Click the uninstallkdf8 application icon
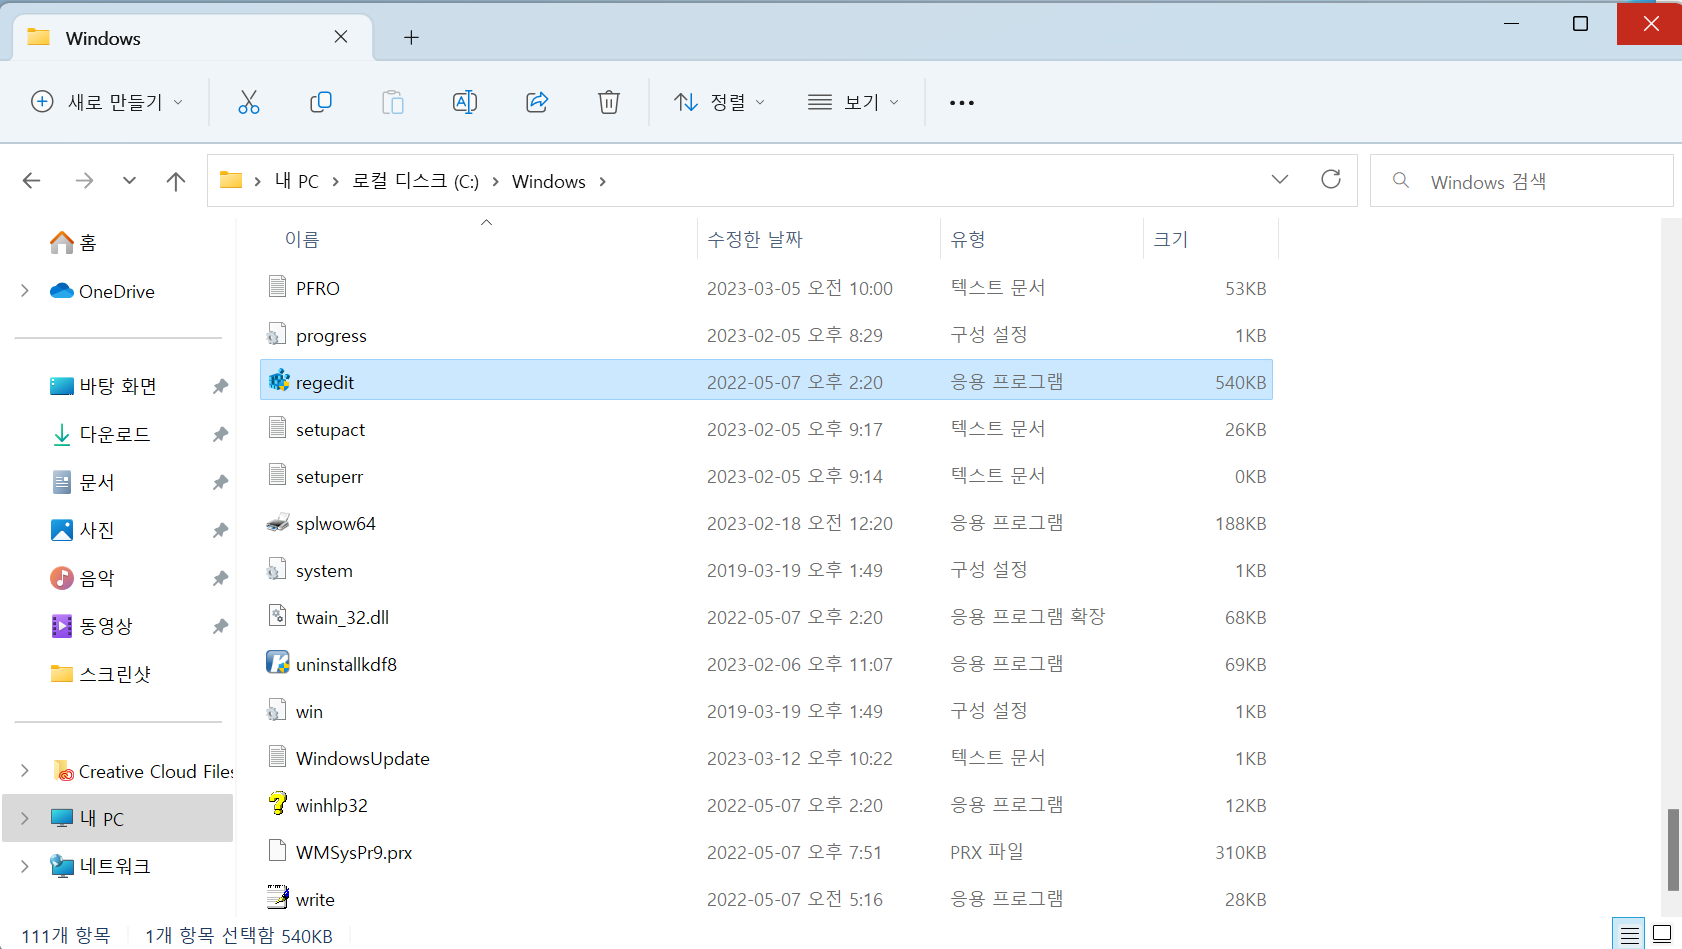1682x949 pixels. [278, 663]
